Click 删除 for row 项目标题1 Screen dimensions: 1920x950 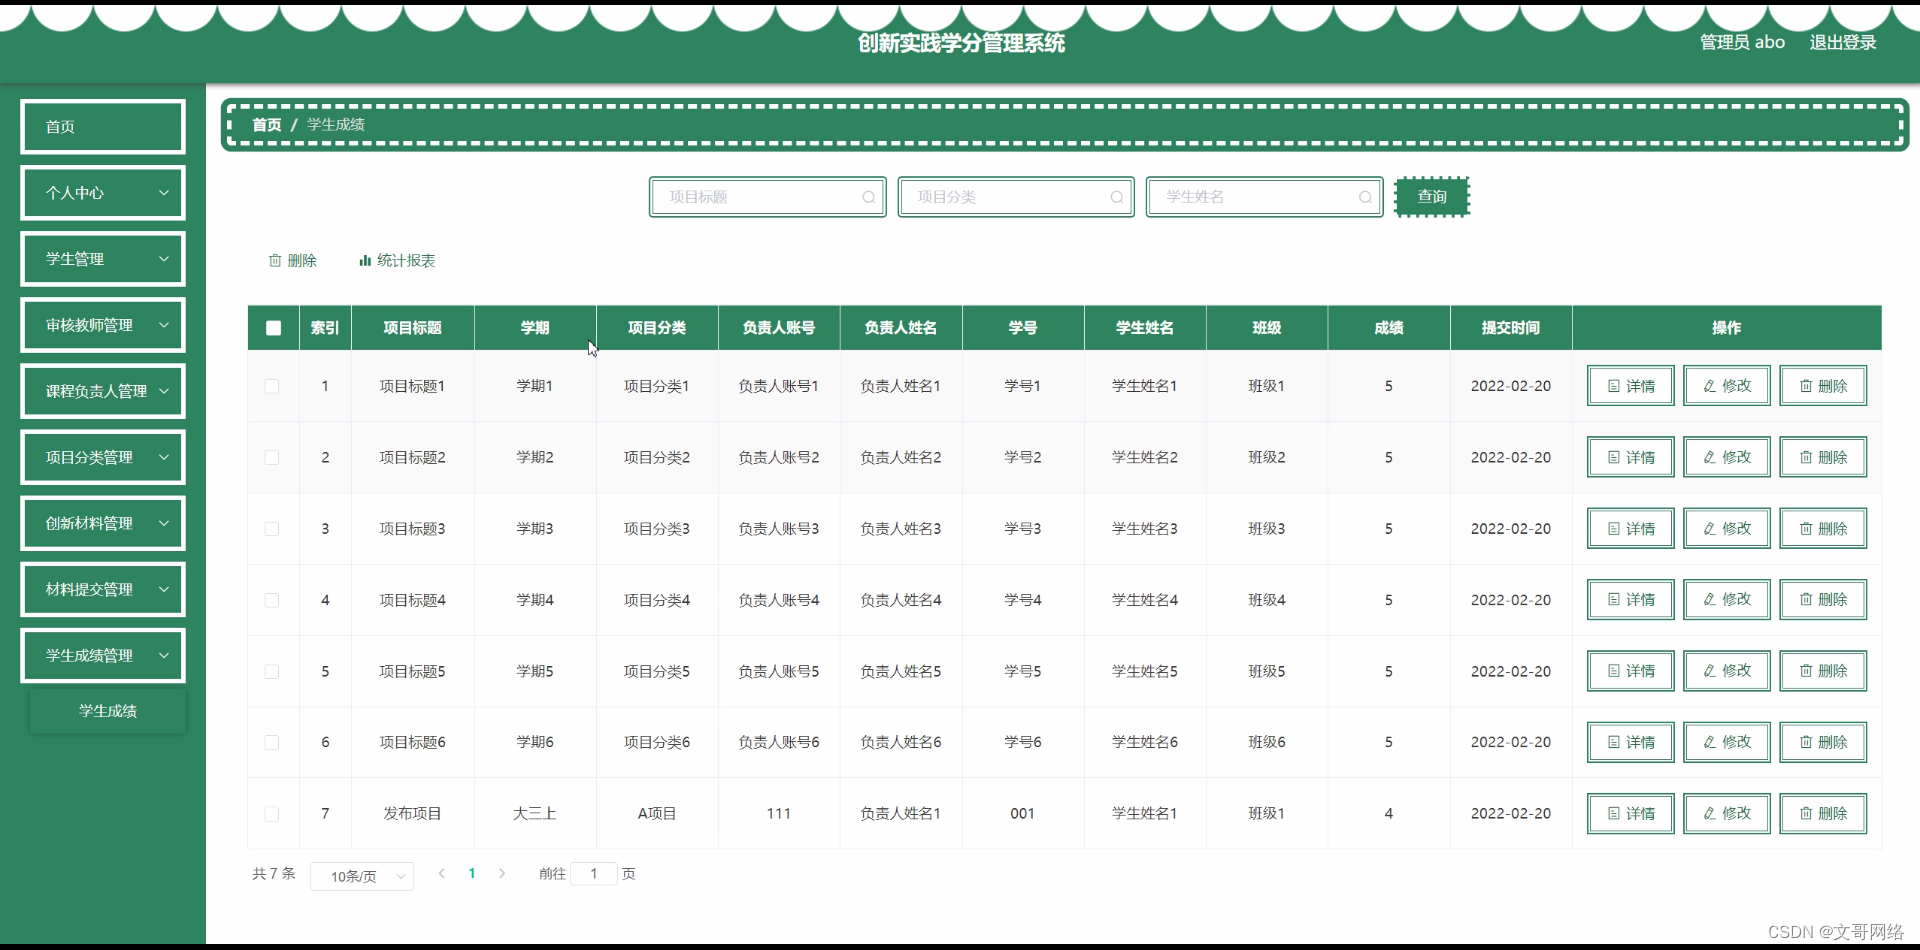(x=1823, y=386)
